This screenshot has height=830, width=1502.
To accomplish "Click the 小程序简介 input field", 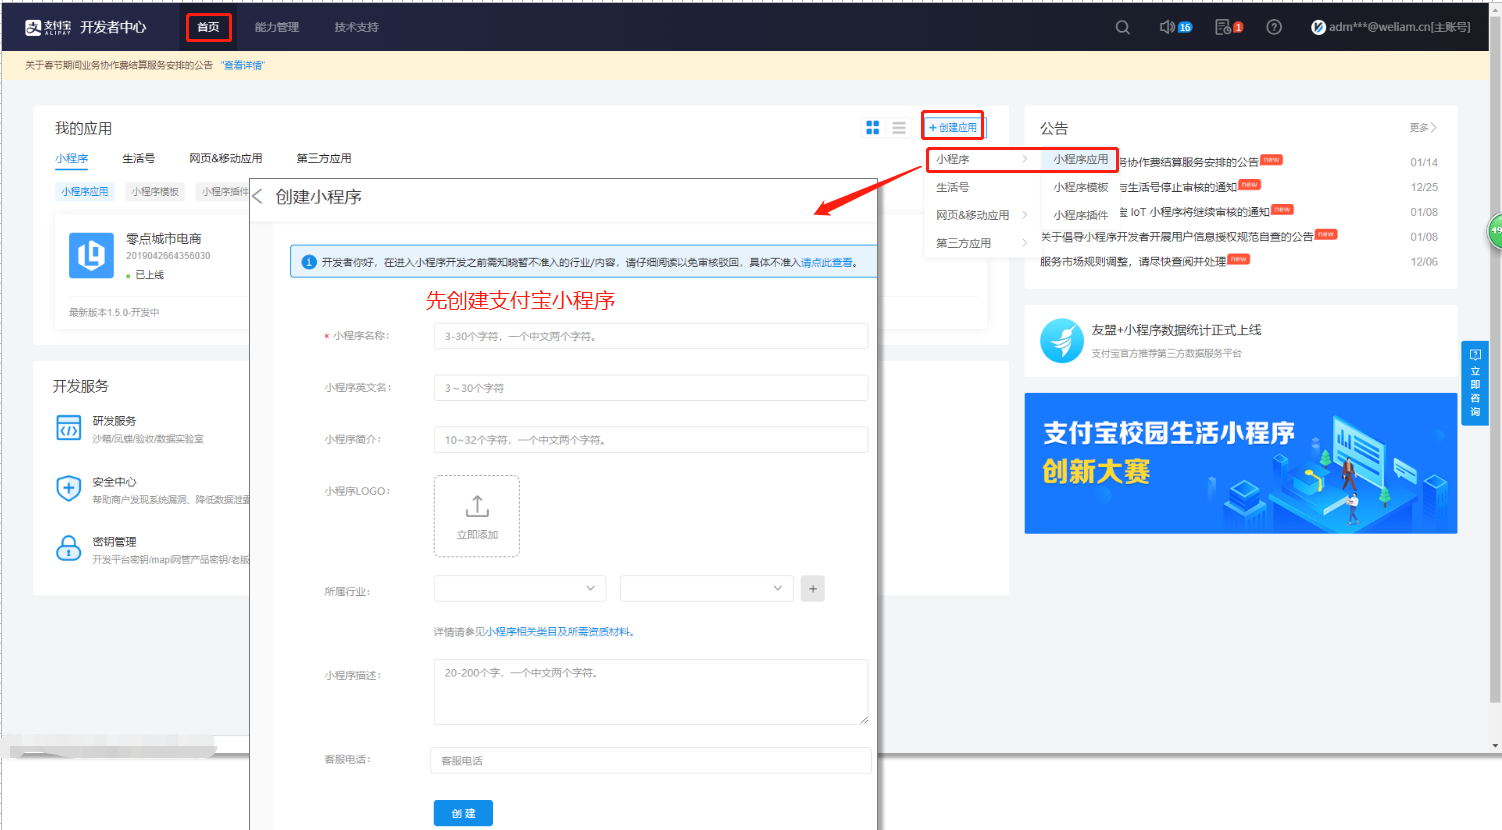I will pyautogui.click(x=651, y=440).
